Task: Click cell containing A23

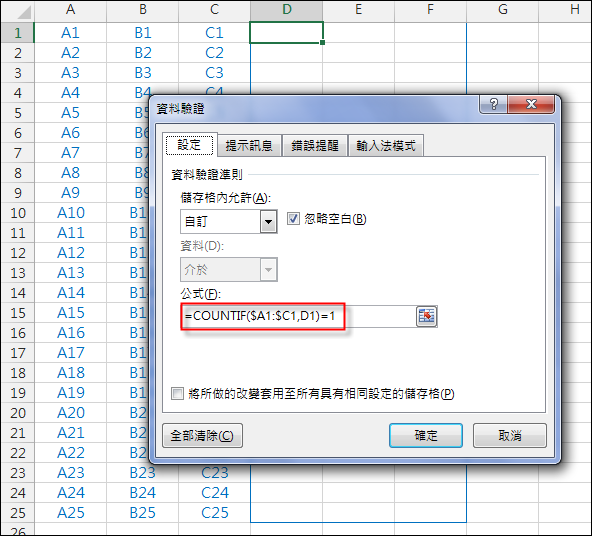Action: (70, 473)
